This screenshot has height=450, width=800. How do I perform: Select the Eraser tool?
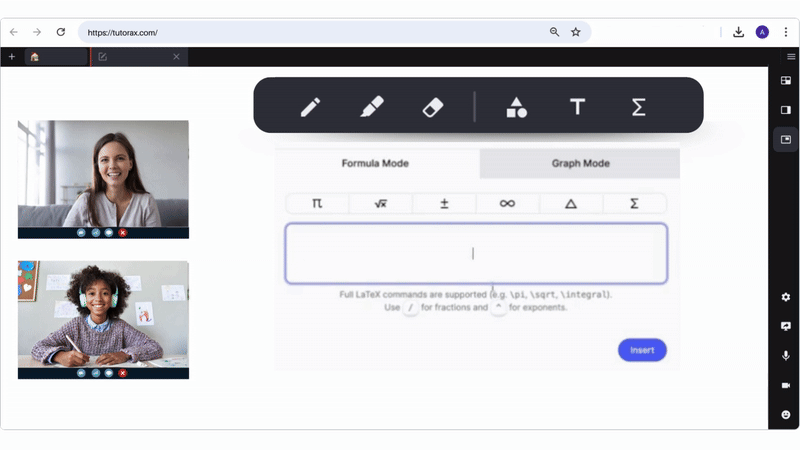432,106
